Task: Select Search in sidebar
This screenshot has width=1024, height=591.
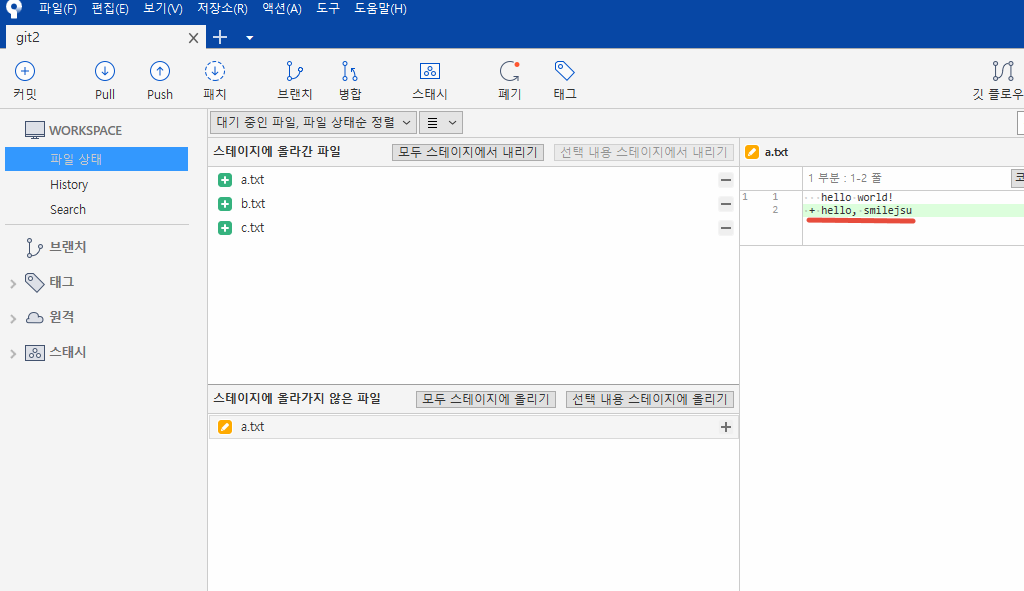Action: (x=68, y=210)
